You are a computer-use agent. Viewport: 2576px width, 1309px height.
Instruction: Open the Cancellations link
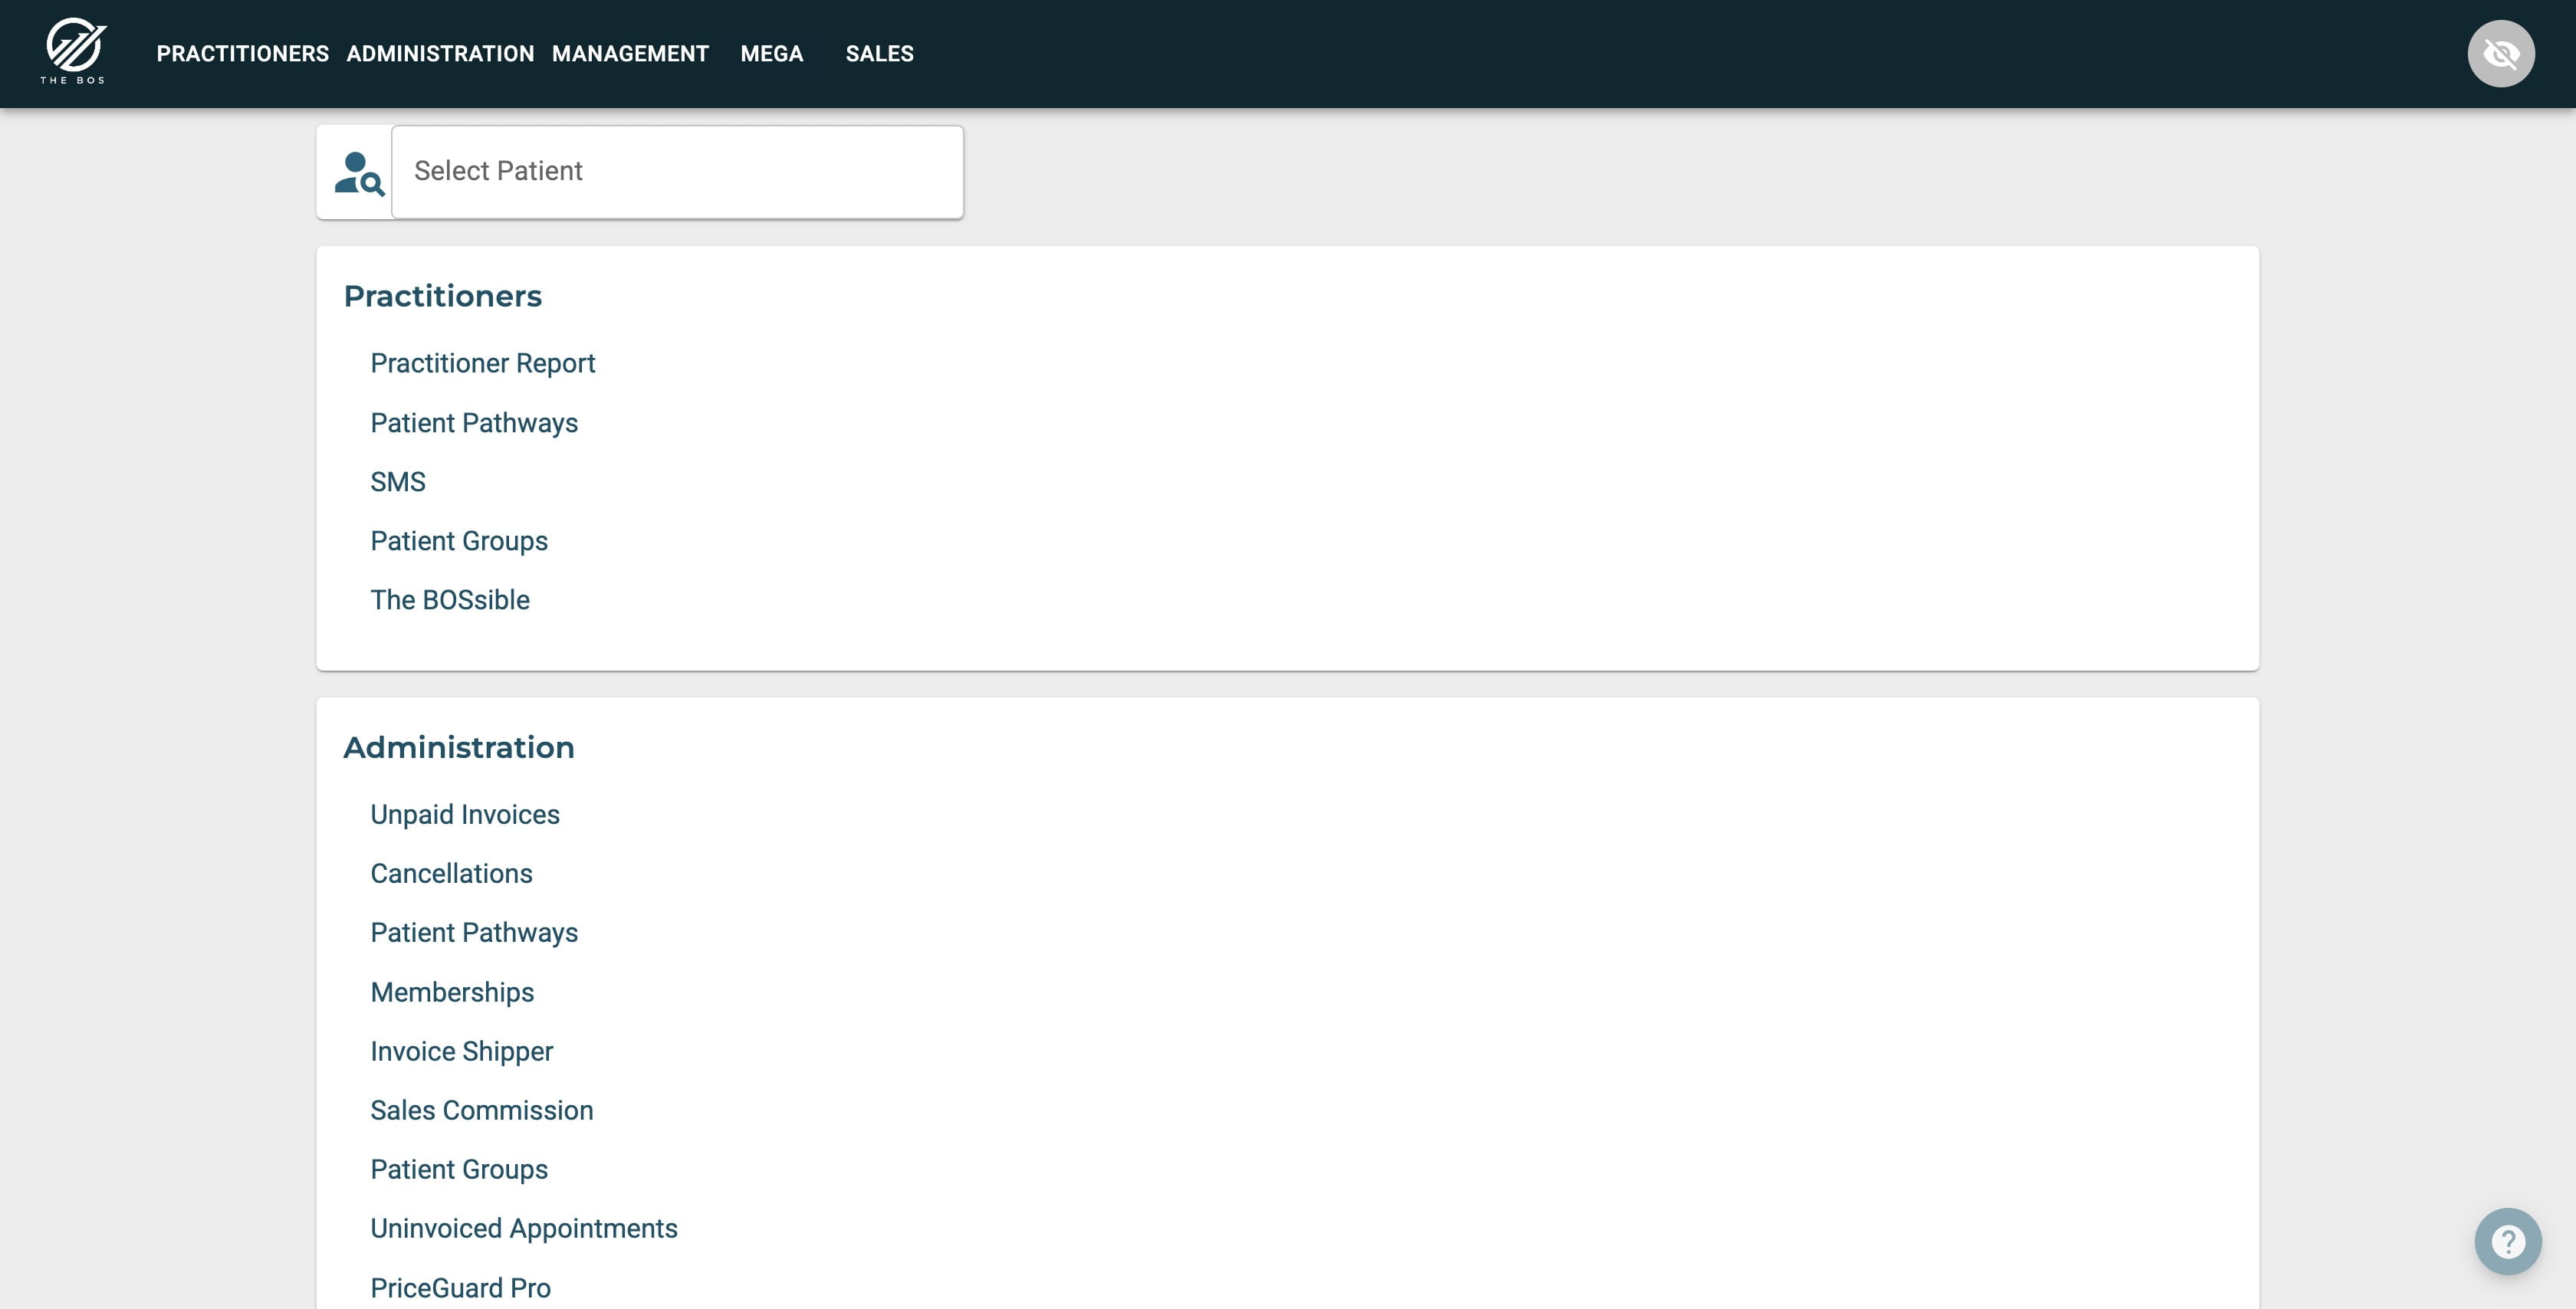(x=451, y=873)
